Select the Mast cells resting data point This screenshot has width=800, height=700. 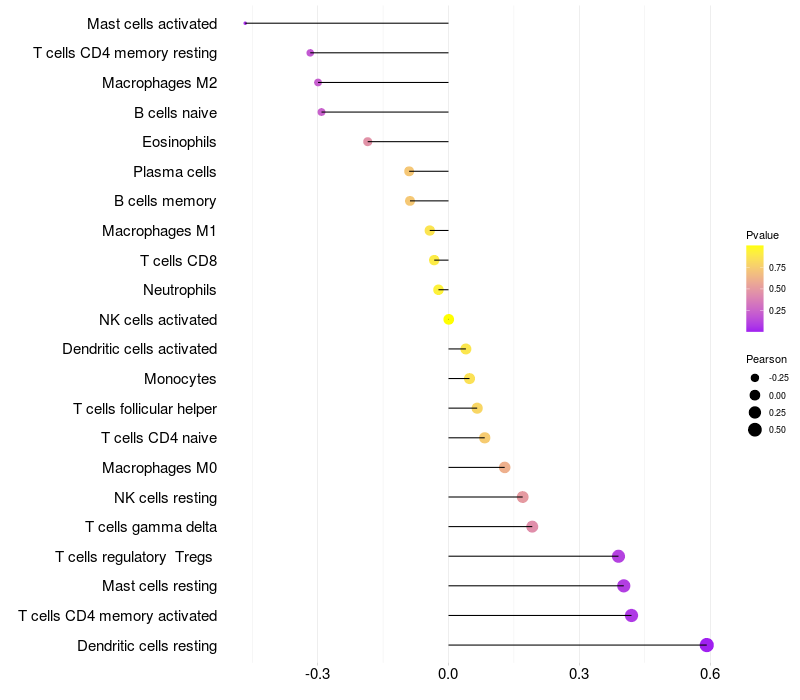[623, 586]
